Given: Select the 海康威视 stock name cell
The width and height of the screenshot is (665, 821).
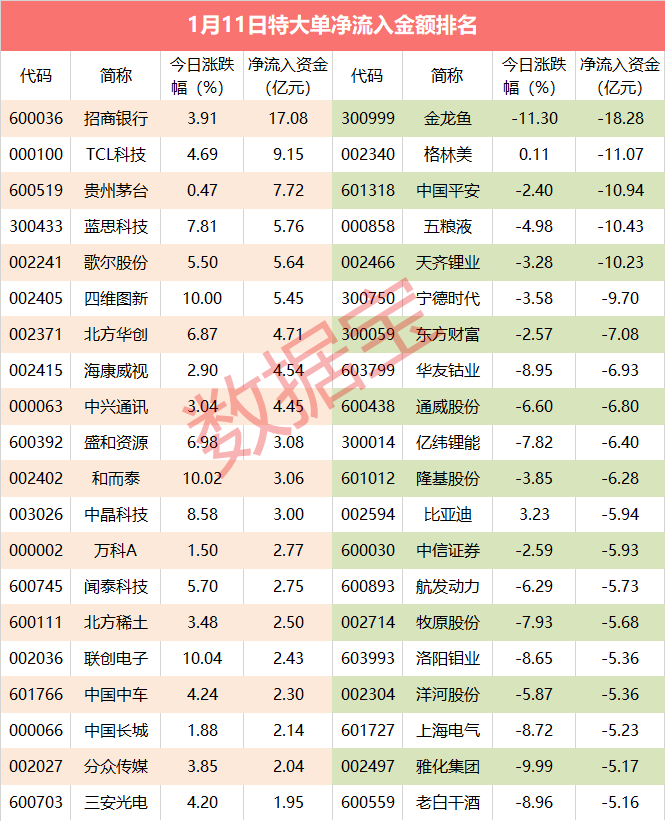Looking at the screenshot, I should point(116,371).
